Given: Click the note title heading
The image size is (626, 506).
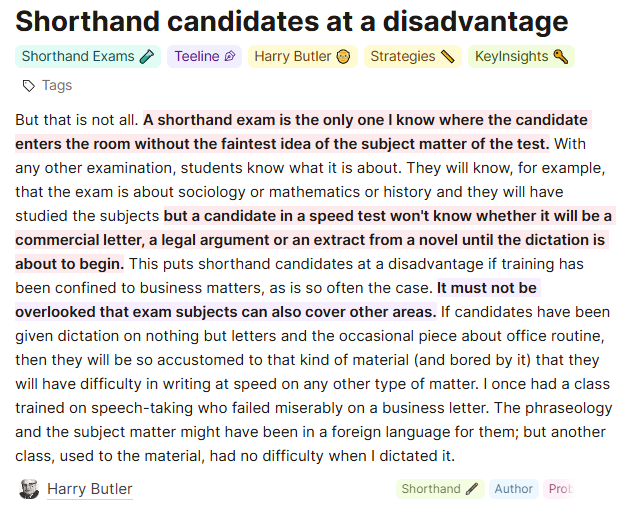Looking at the screenshot, I should 292,21.
